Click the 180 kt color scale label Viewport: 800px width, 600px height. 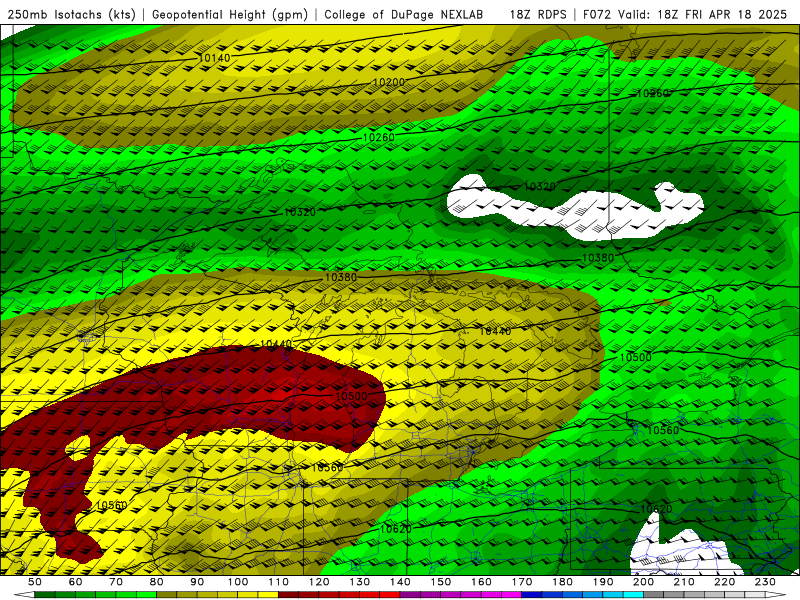562,582
